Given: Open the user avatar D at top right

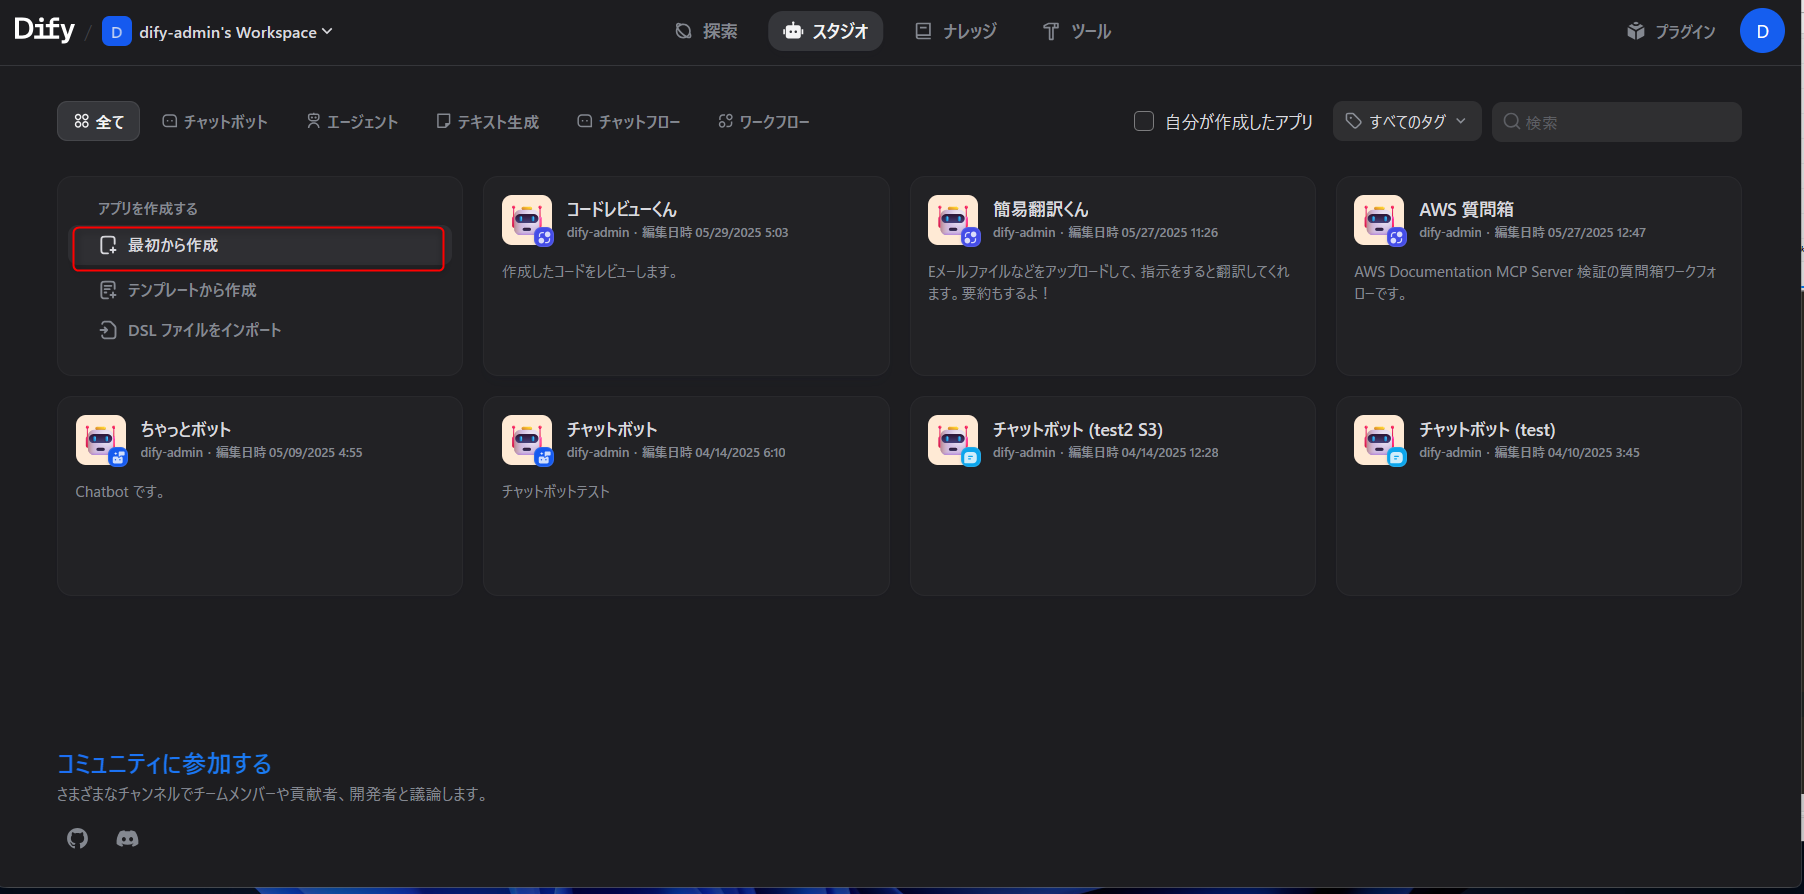Looking at the screenshot, I should point(1762,31).
